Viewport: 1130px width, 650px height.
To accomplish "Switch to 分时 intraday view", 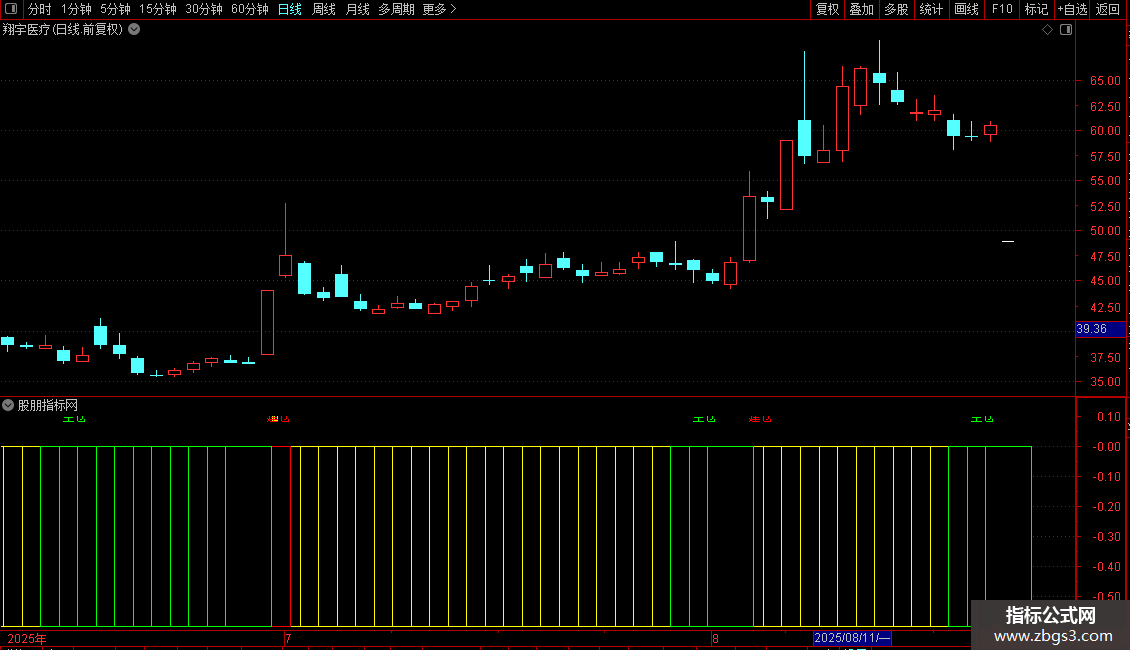I will tap(40, 9).
